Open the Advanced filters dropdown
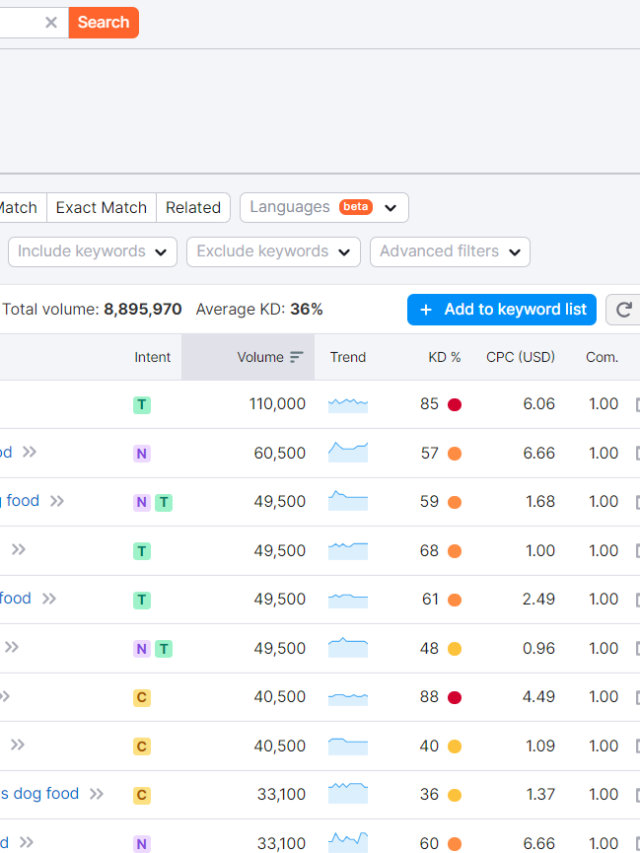Image resolution: width=640 pixels, height=853 pixels. click(449, 252)
